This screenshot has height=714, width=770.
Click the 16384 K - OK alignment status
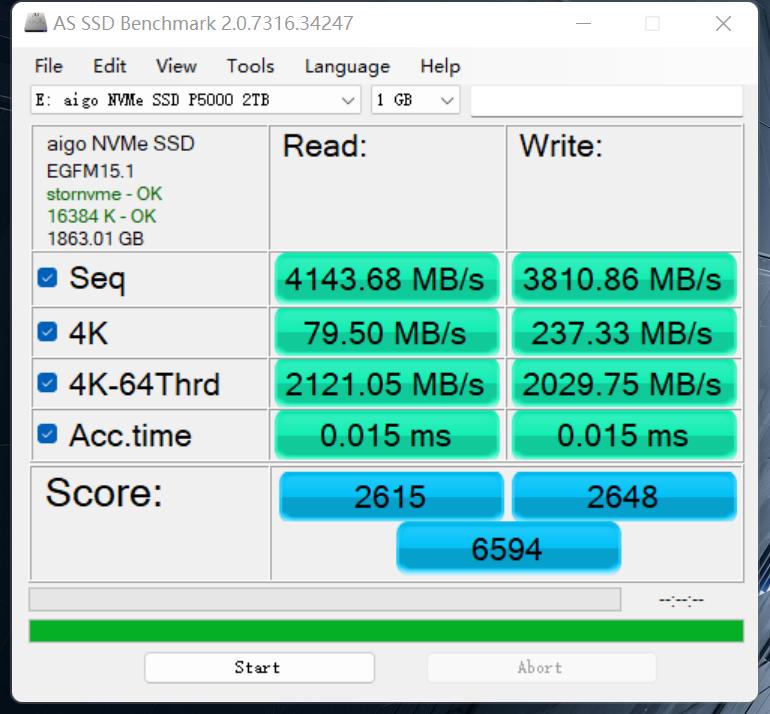pyautogui.click(x=101, y=216)
